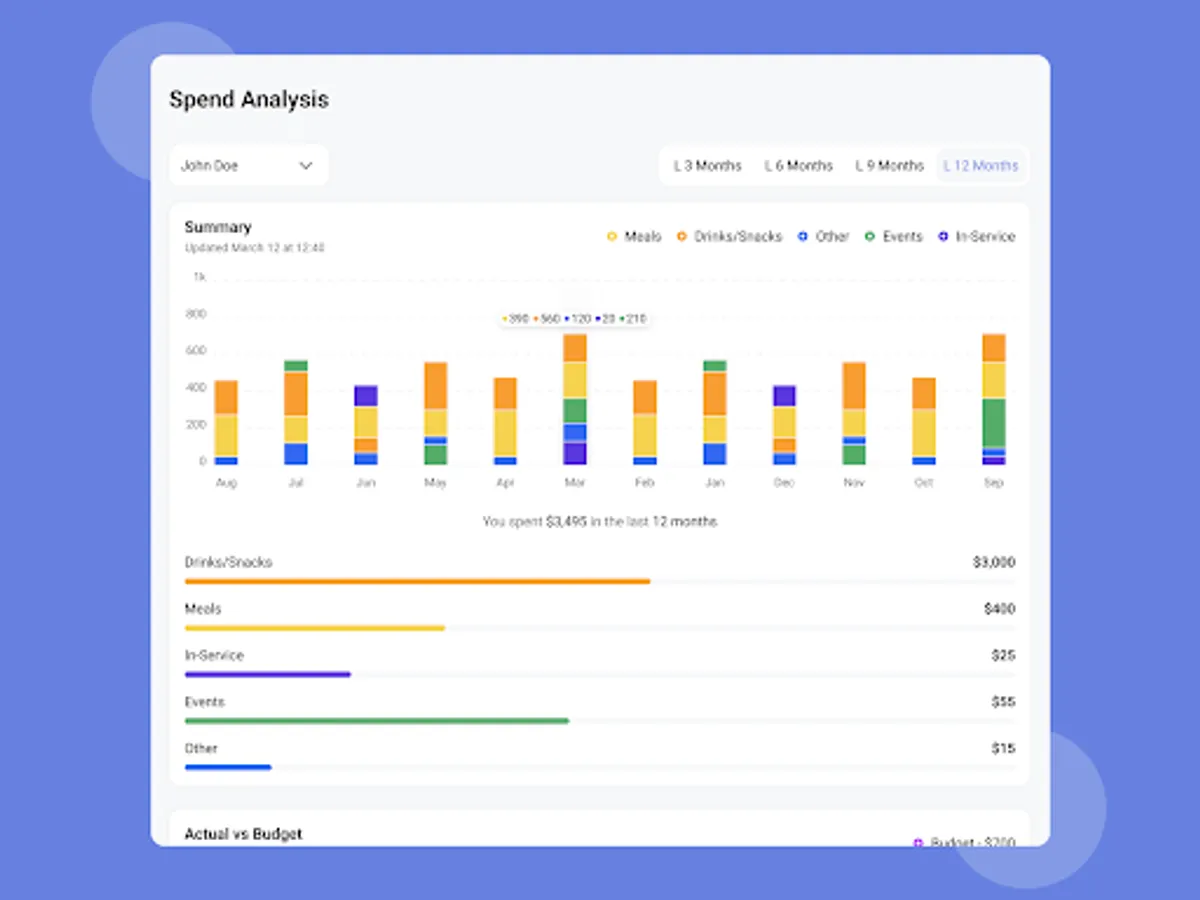
Task: Switch to the L 6 Months tab
Action: pos(798,166)
